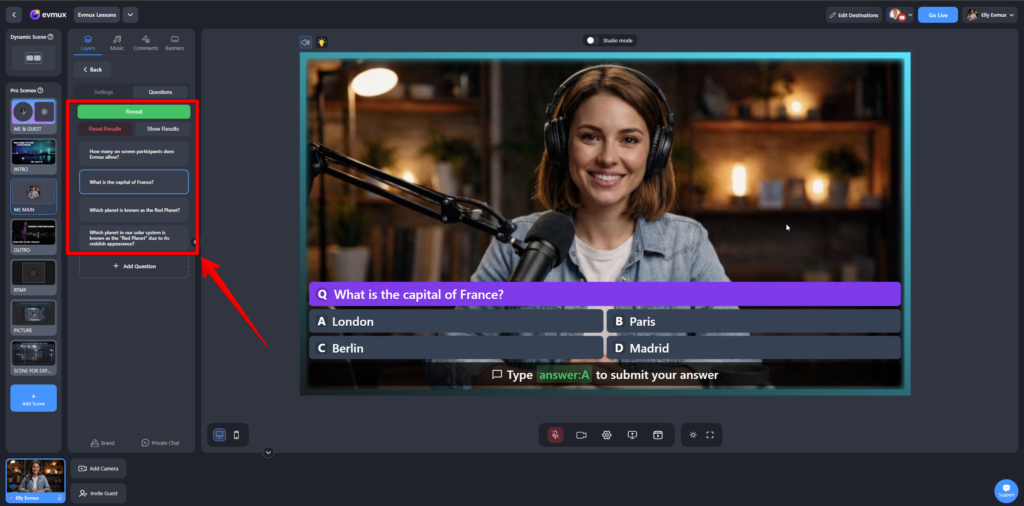Select the desktop landscape layout icon

pyautogui.click(x=219, y=435)
